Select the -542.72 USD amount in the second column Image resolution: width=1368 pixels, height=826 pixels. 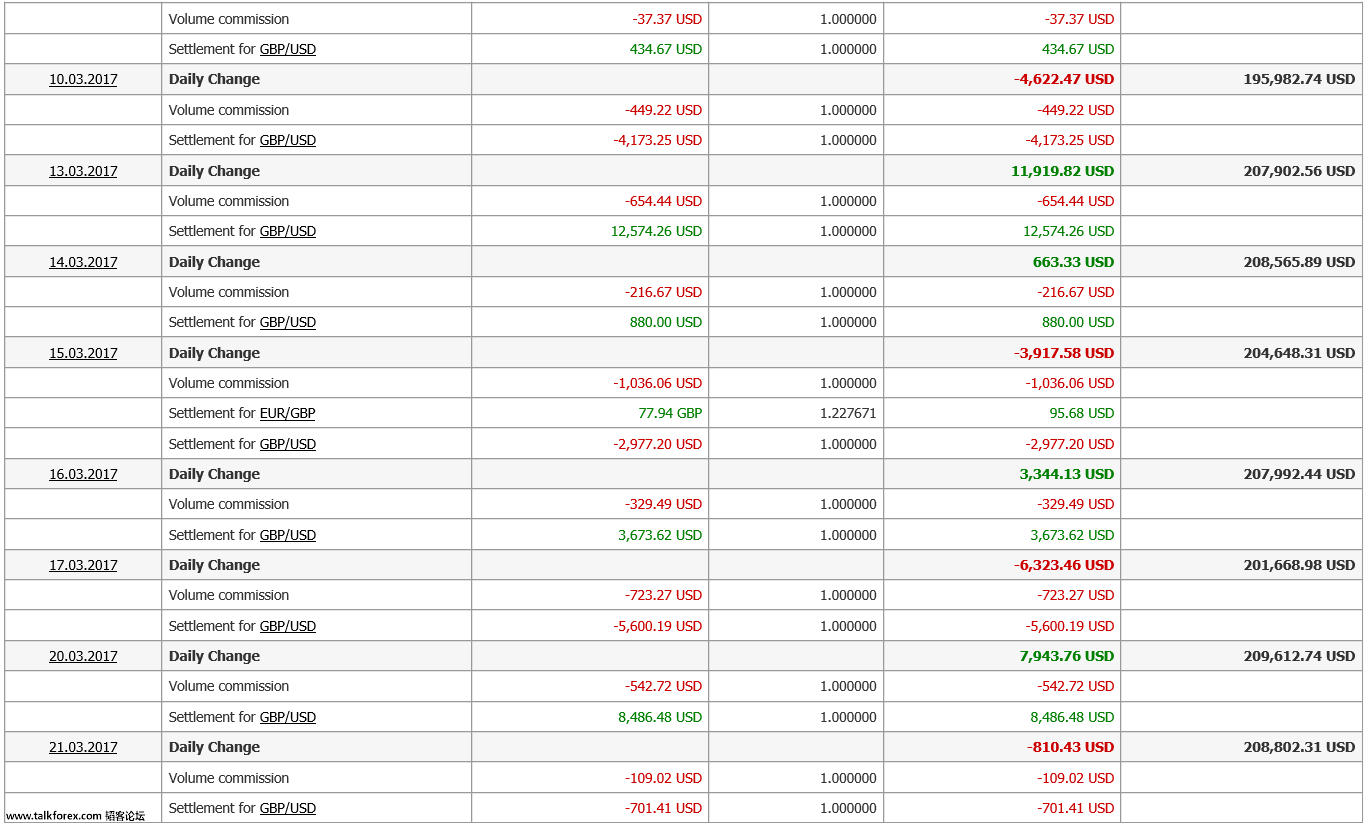click(663, 686)
